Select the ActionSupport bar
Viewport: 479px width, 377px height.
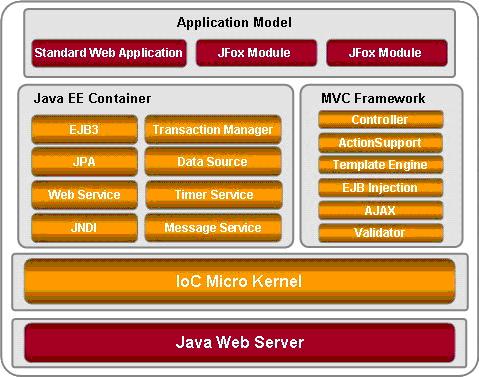coord(381,143)
